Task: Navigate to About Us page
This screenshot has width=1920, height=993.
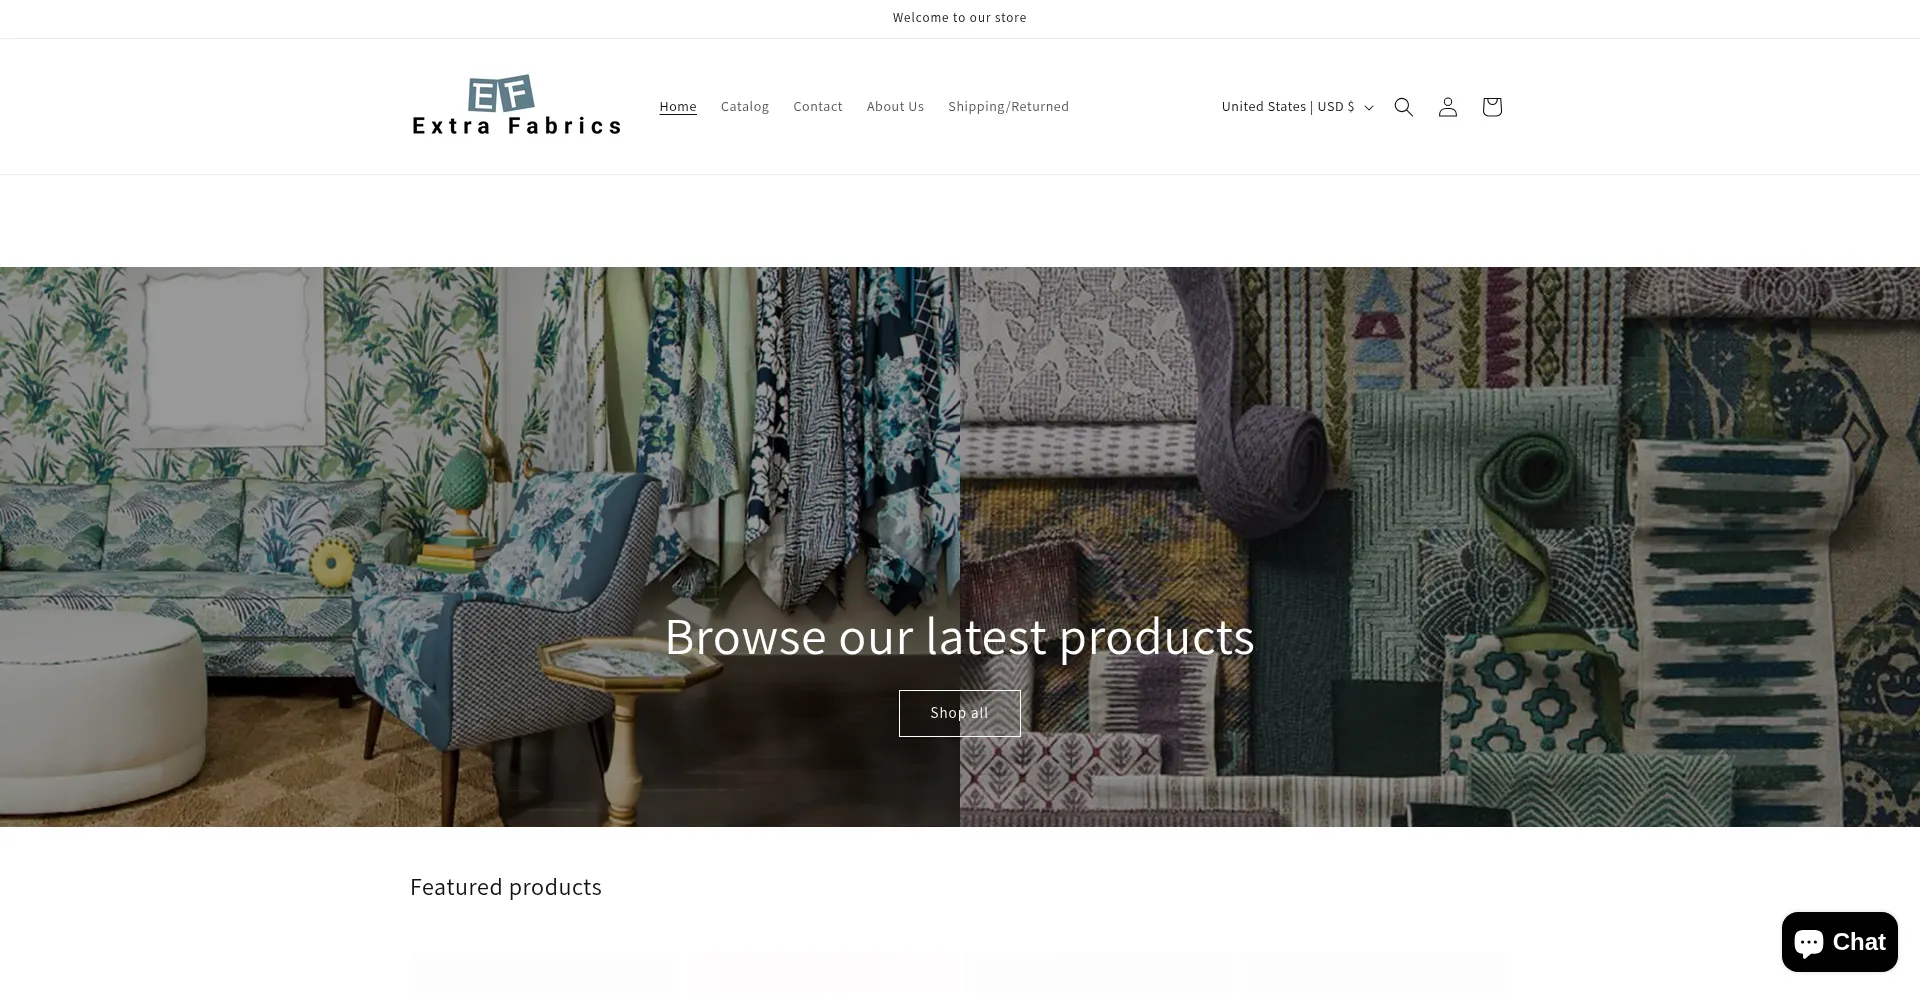Action: [895, 107]
